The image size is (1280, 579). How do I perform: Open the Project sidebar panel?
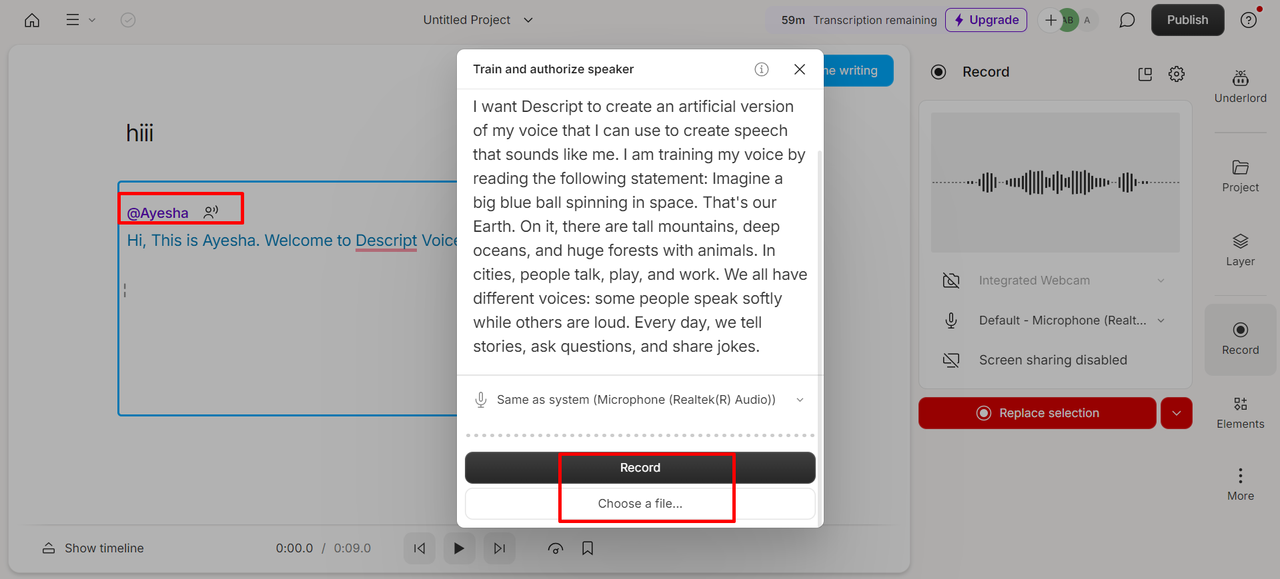1240,176
